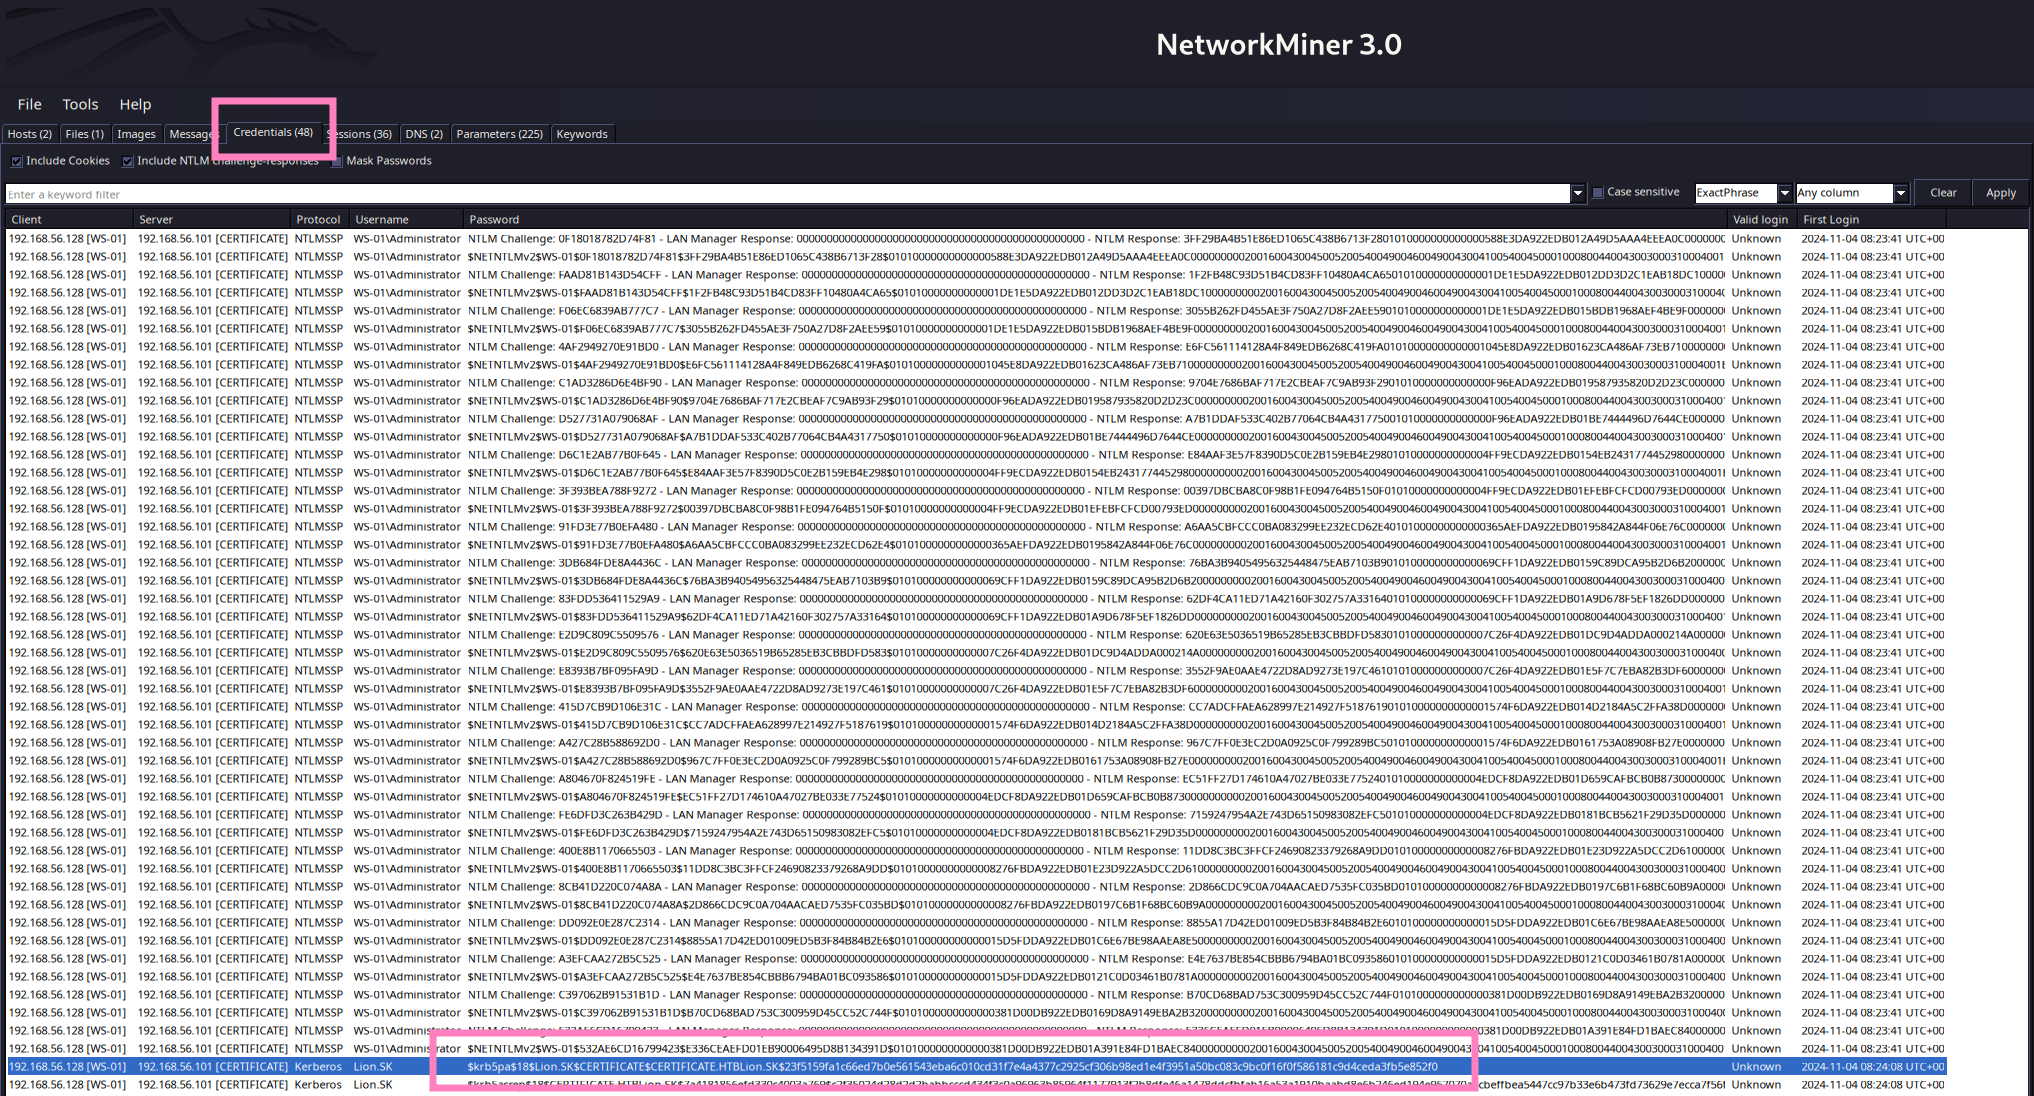Click the Clear filter button
This screenshot has width=2034, height=1096.
tap(1942, 193)
